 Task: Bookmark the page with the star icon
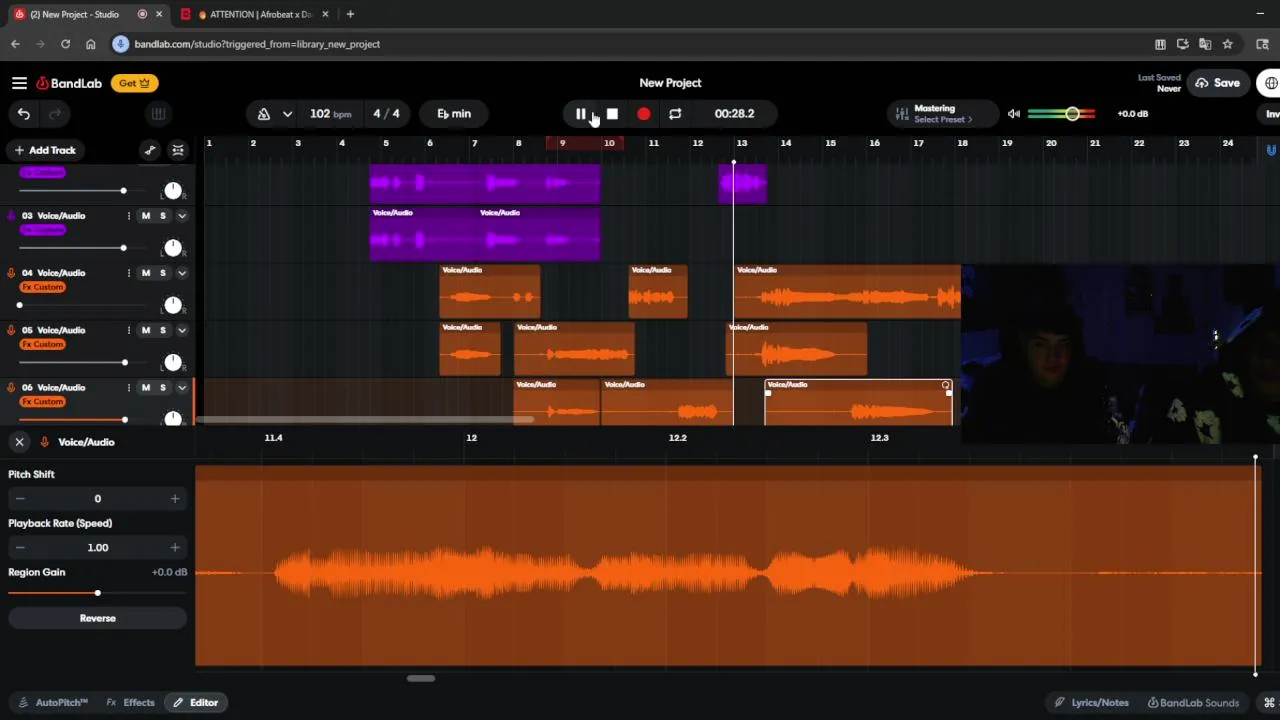(x=1228, y=44)
